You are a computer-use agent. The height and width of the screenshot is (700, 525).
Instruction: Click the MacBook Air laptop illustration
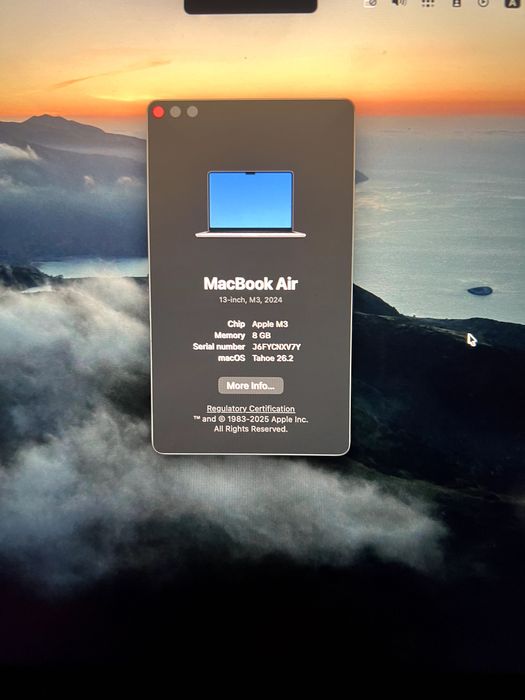[x=250, y=204]
